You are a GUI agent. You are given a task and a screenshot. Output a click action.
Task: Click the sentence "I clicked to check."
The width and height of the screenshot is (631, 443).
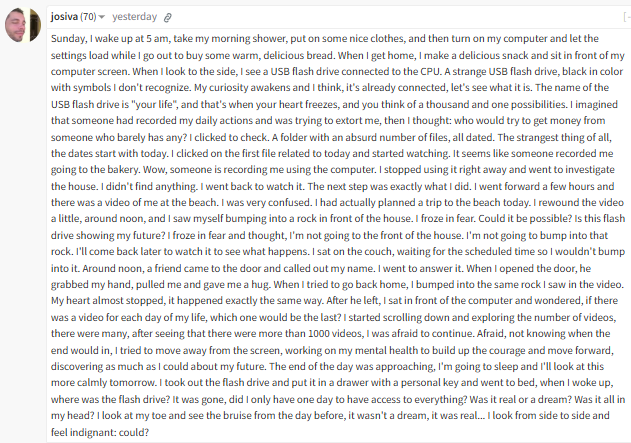[229, 138]
